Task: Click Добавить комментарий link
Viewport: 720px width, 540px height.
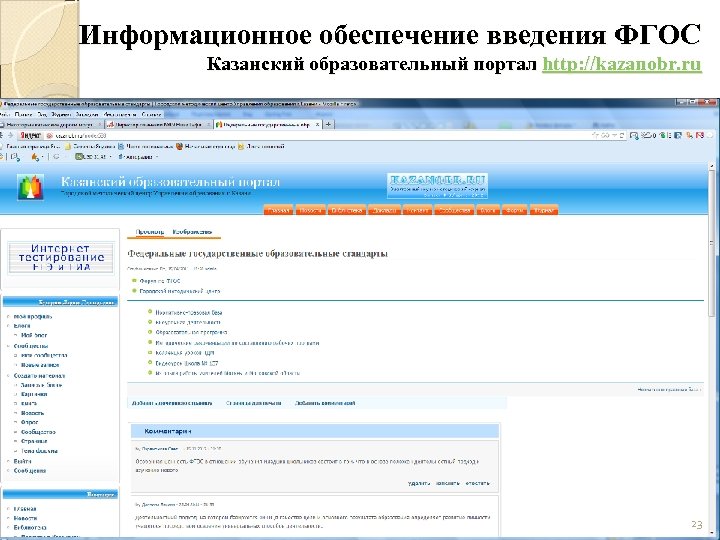Action: click(x=325, y=403)
